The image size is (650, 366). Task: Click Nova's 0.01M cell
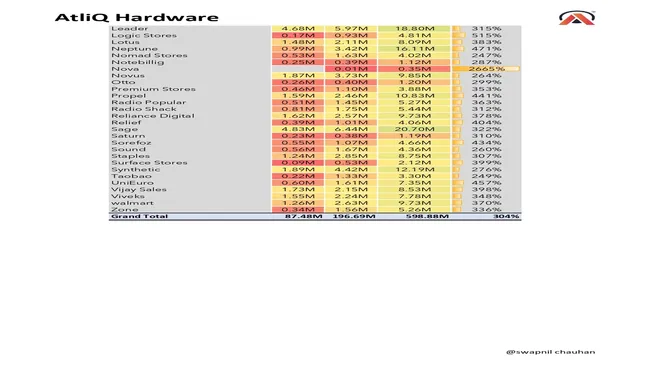(351, 69)
